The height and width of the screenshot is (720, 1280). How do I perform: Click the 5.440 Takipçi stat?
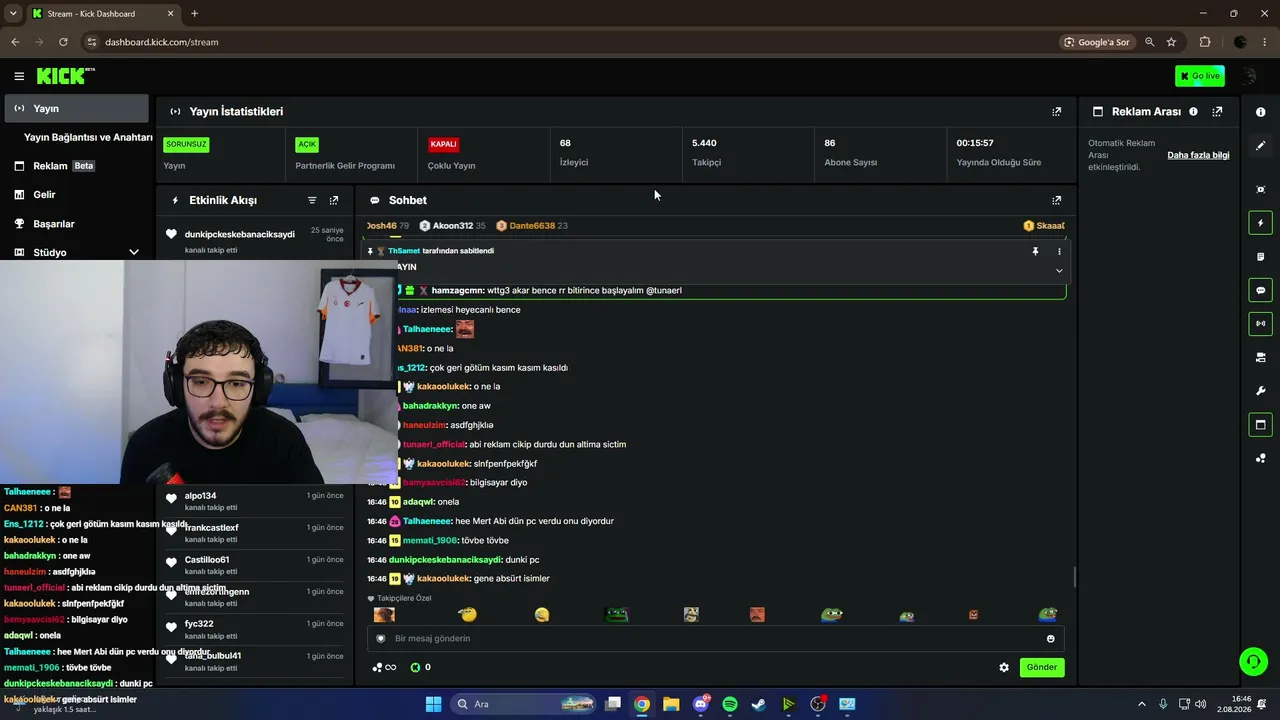pos(746,153)
